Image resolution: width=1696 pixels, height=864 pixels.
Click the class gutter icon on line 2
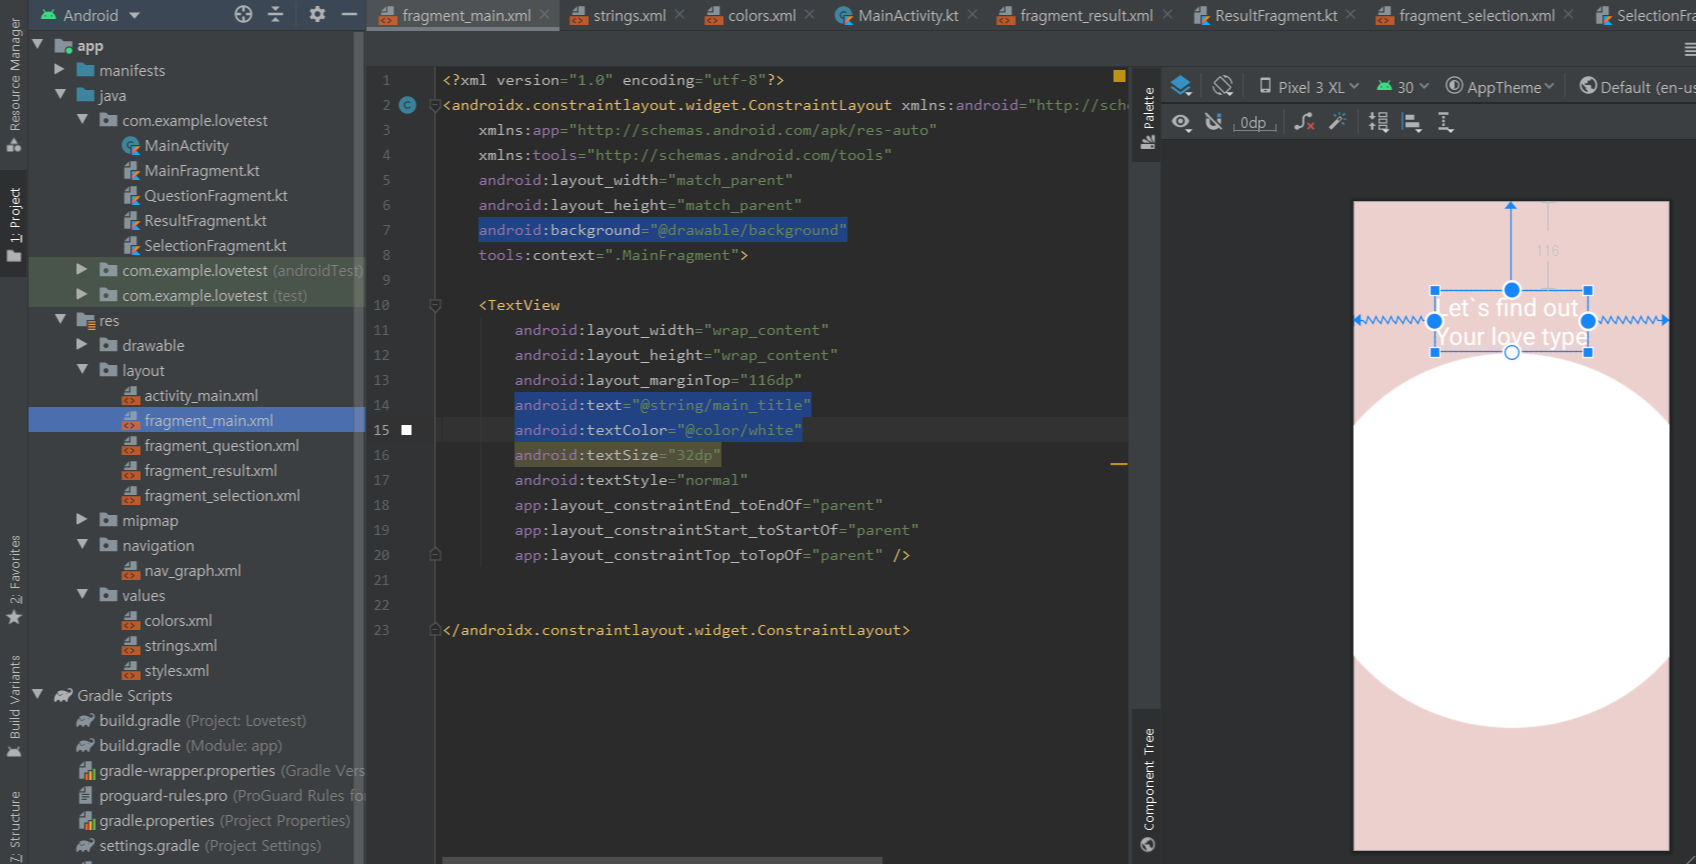tap(407, 105)
